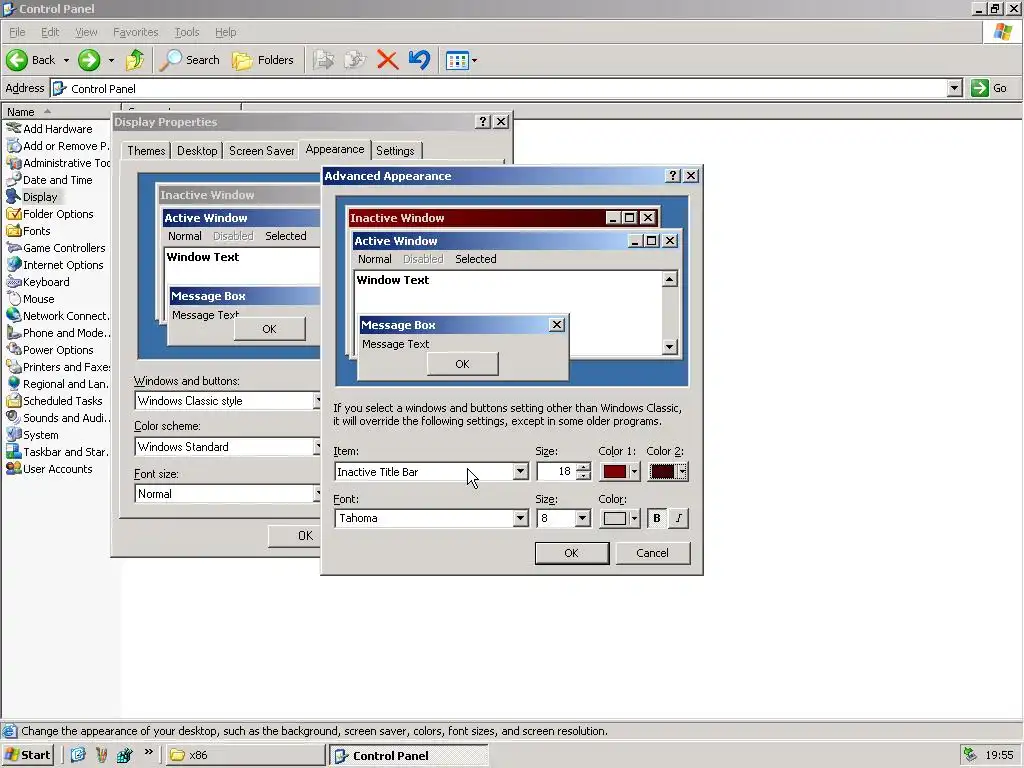Viewport: 1024px width, 768px height.
Task: Open font Color swatch picker
Action: click(620, 518)
